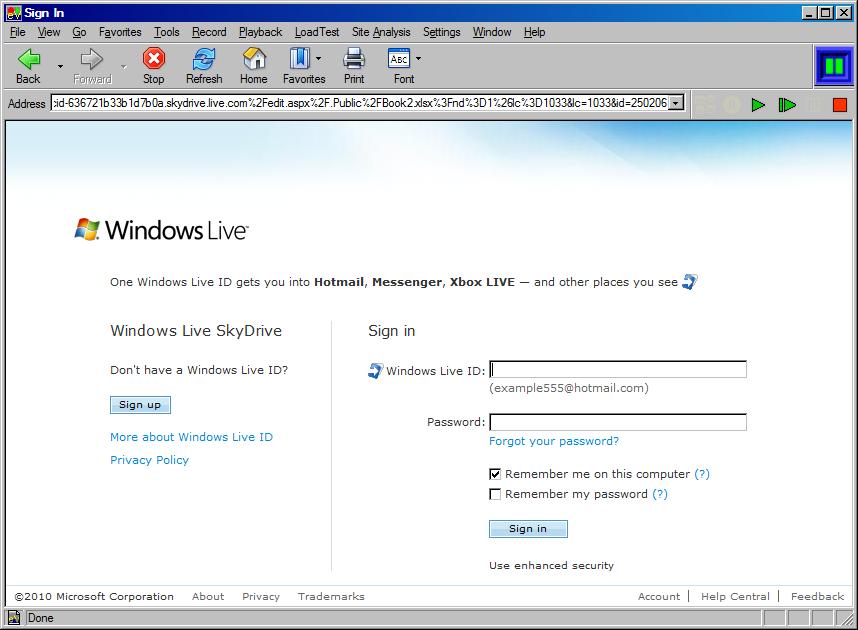Open the Site Analysis menu
The image size is (858, 630).
[381, 32]
